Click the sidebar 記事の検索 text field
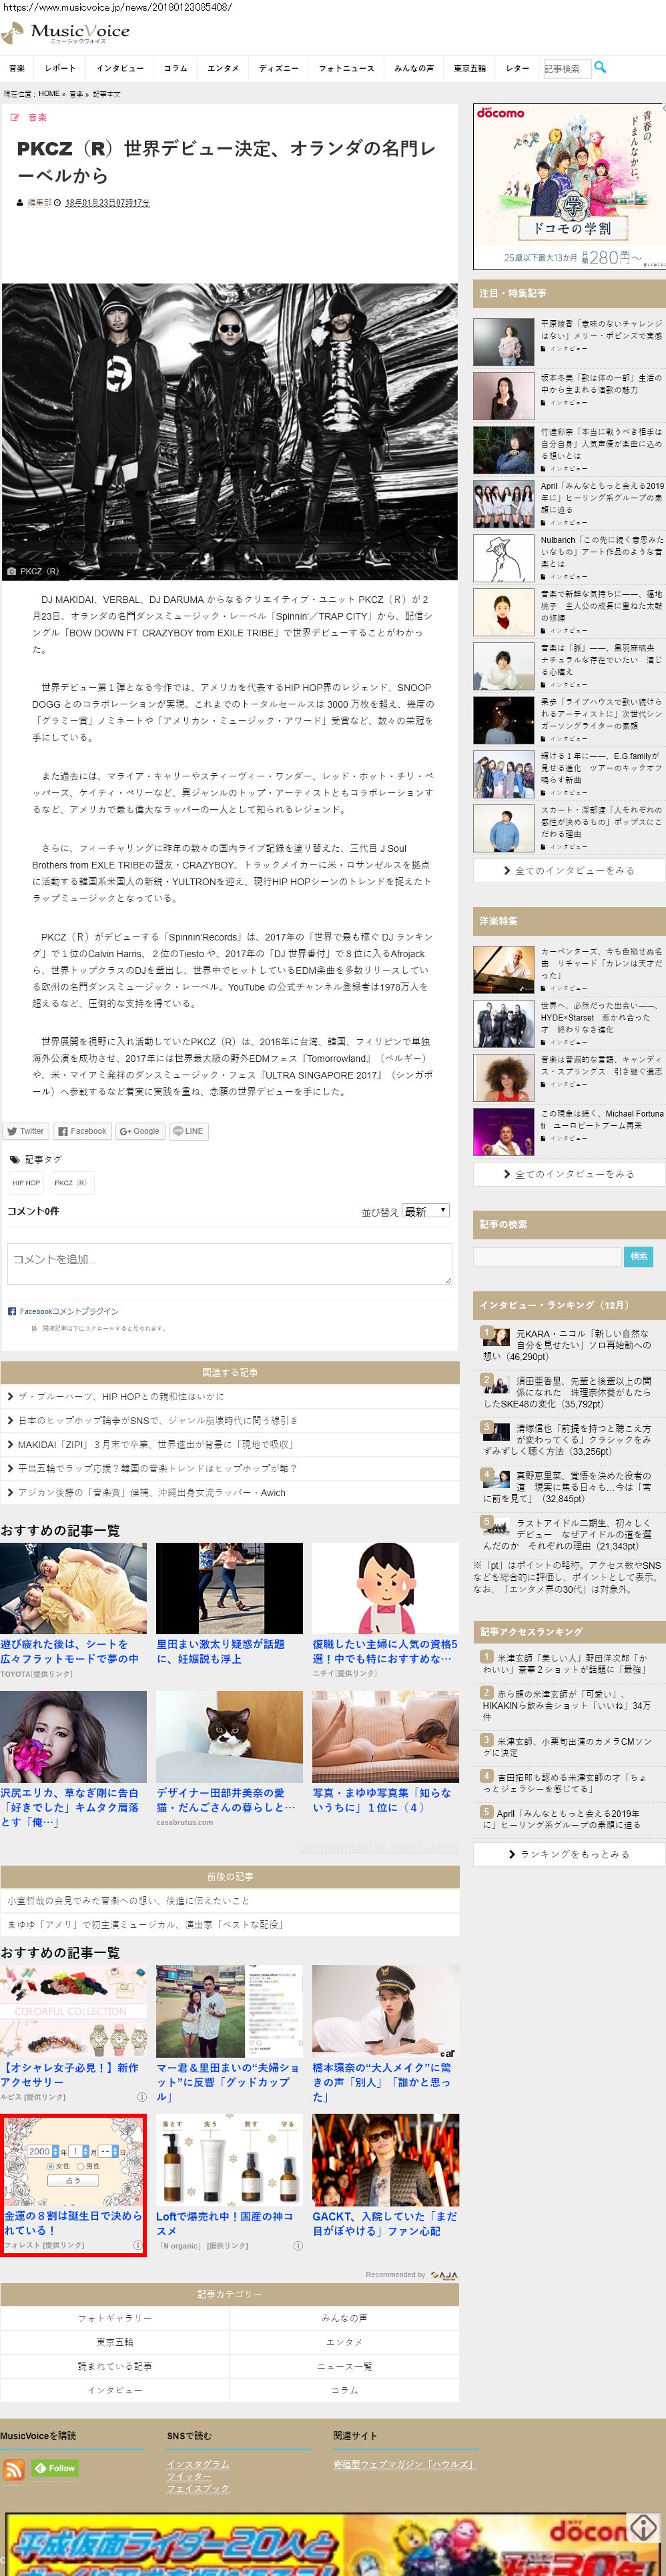 point(547,1256)
